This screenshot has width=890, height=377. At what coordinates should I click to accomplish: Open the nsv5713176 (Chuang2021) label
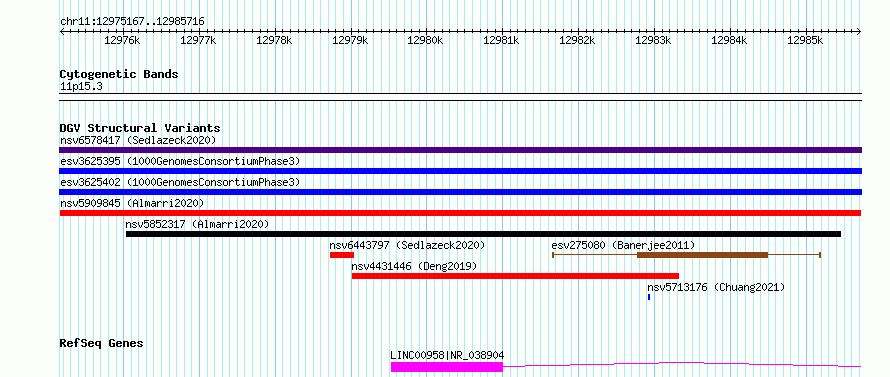[x=716, y=287]
